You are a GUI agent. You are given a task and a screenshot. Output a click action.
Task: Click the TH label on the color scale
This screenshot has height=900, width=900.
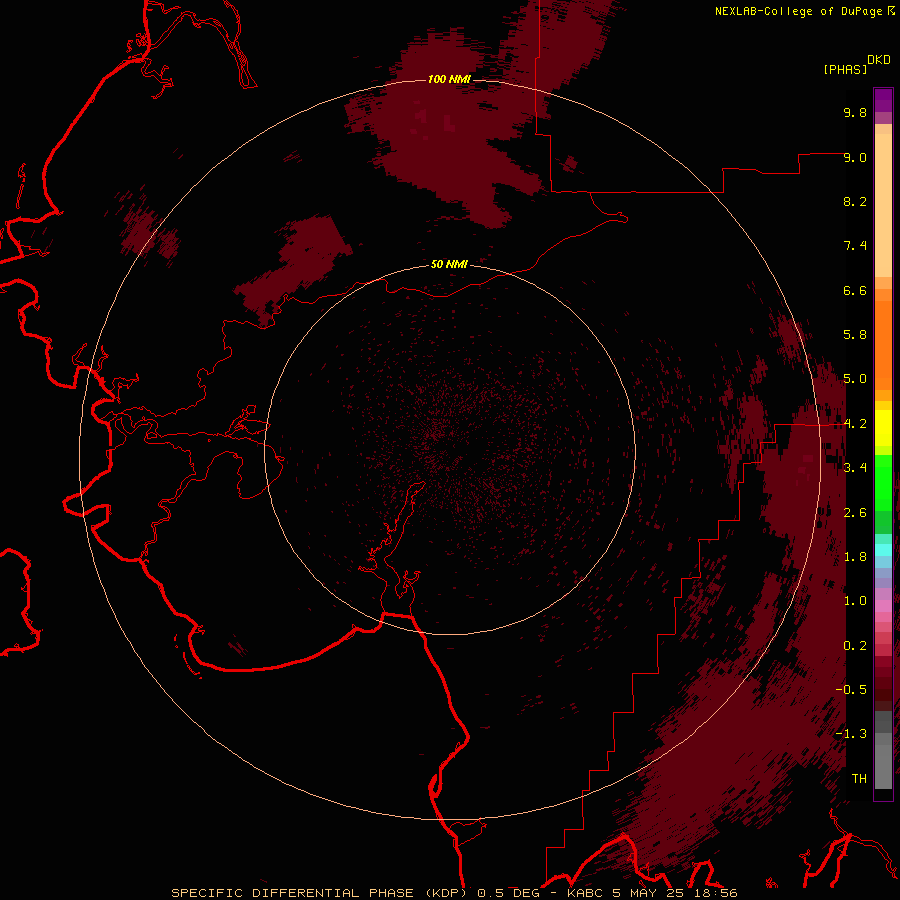(859, 779)
